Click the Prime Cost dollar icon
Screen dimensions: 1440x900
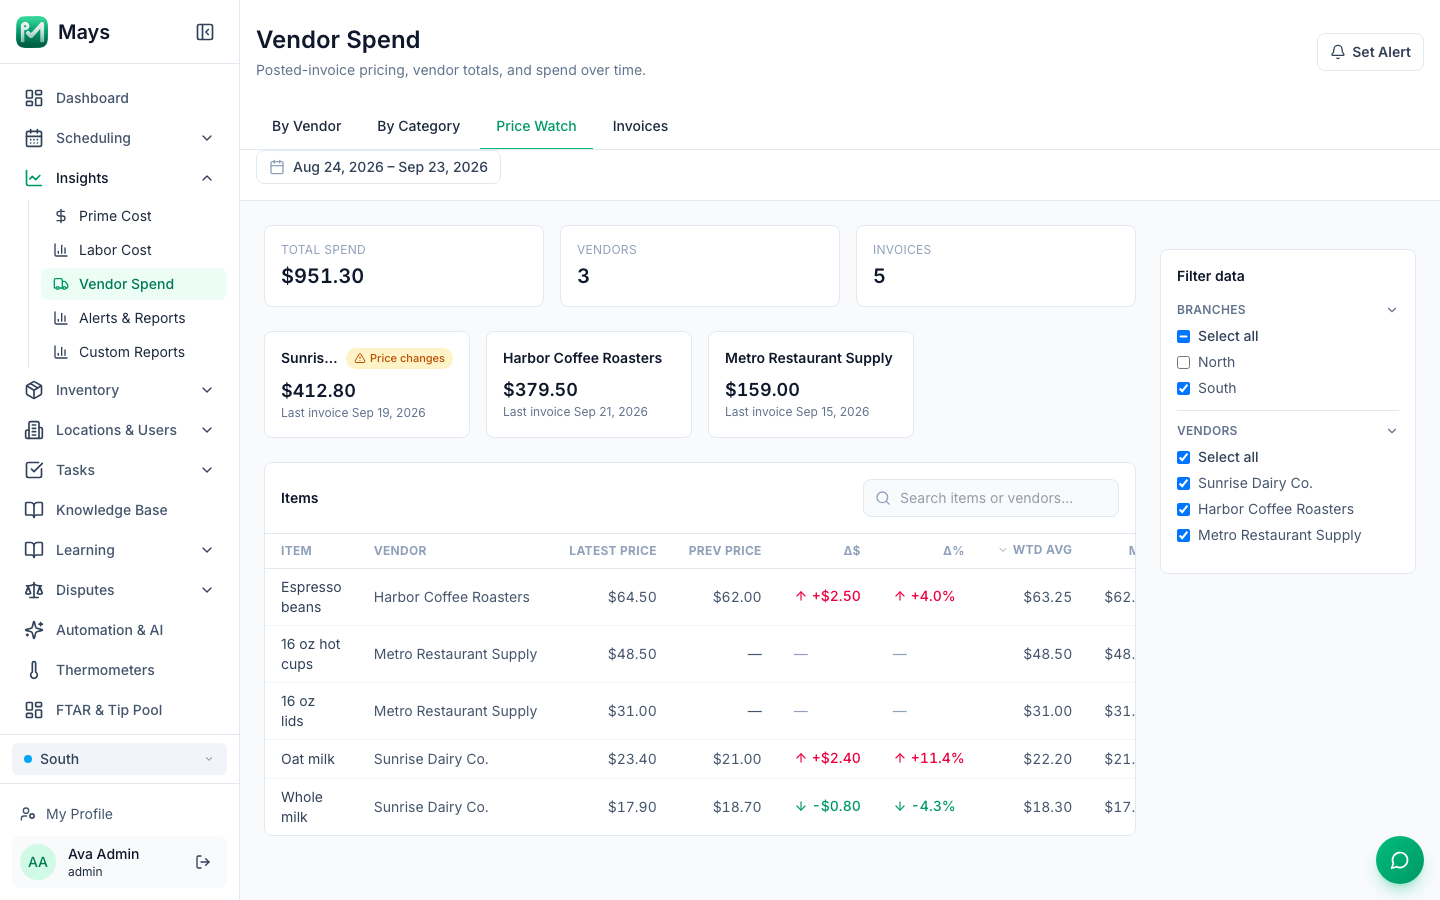tap(61, 216)
